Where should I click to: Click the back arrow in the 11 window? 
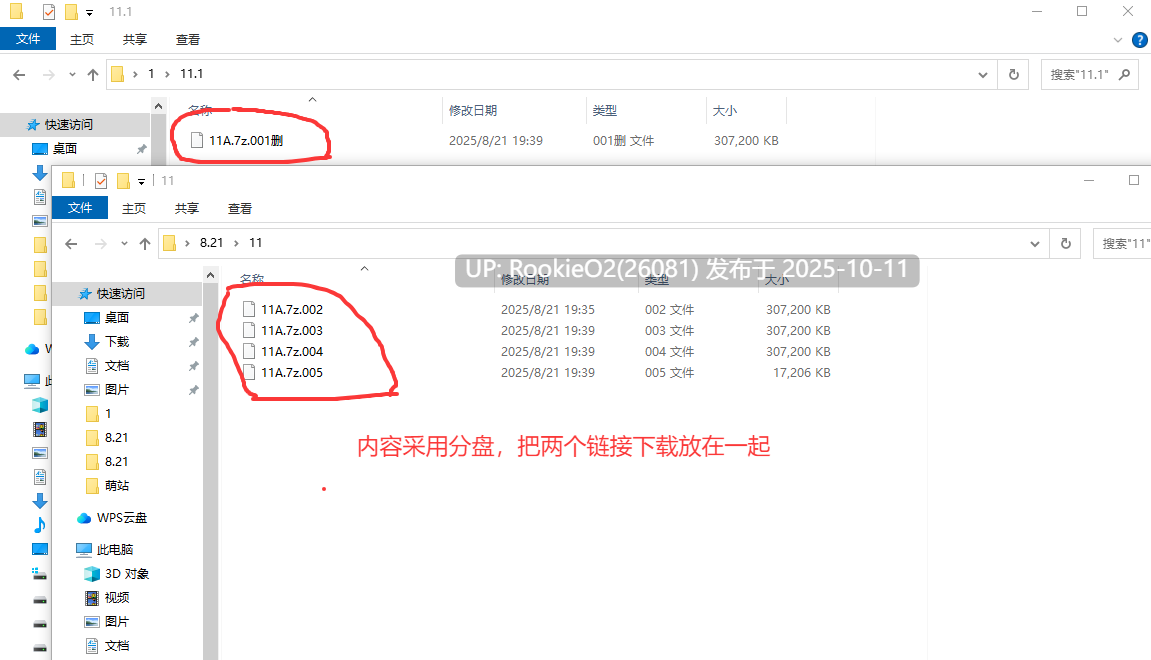pos(71,243)
